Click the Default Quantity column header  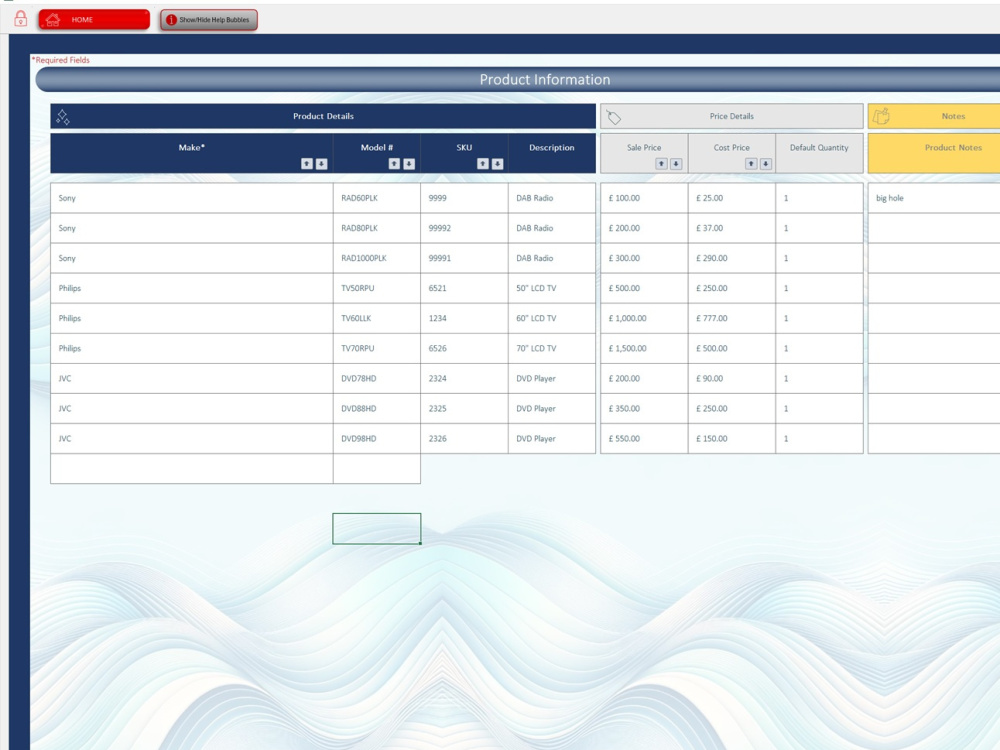tap(820, 153)
